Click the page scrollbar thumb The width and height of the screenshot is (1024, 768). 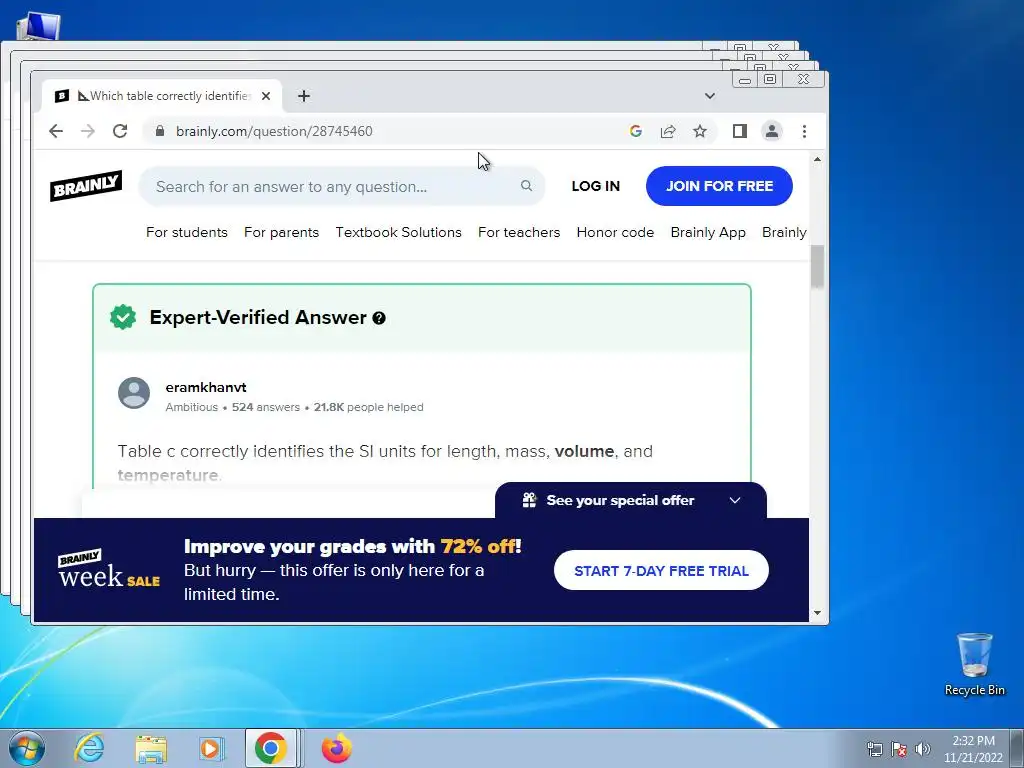[x=817, y=266]
